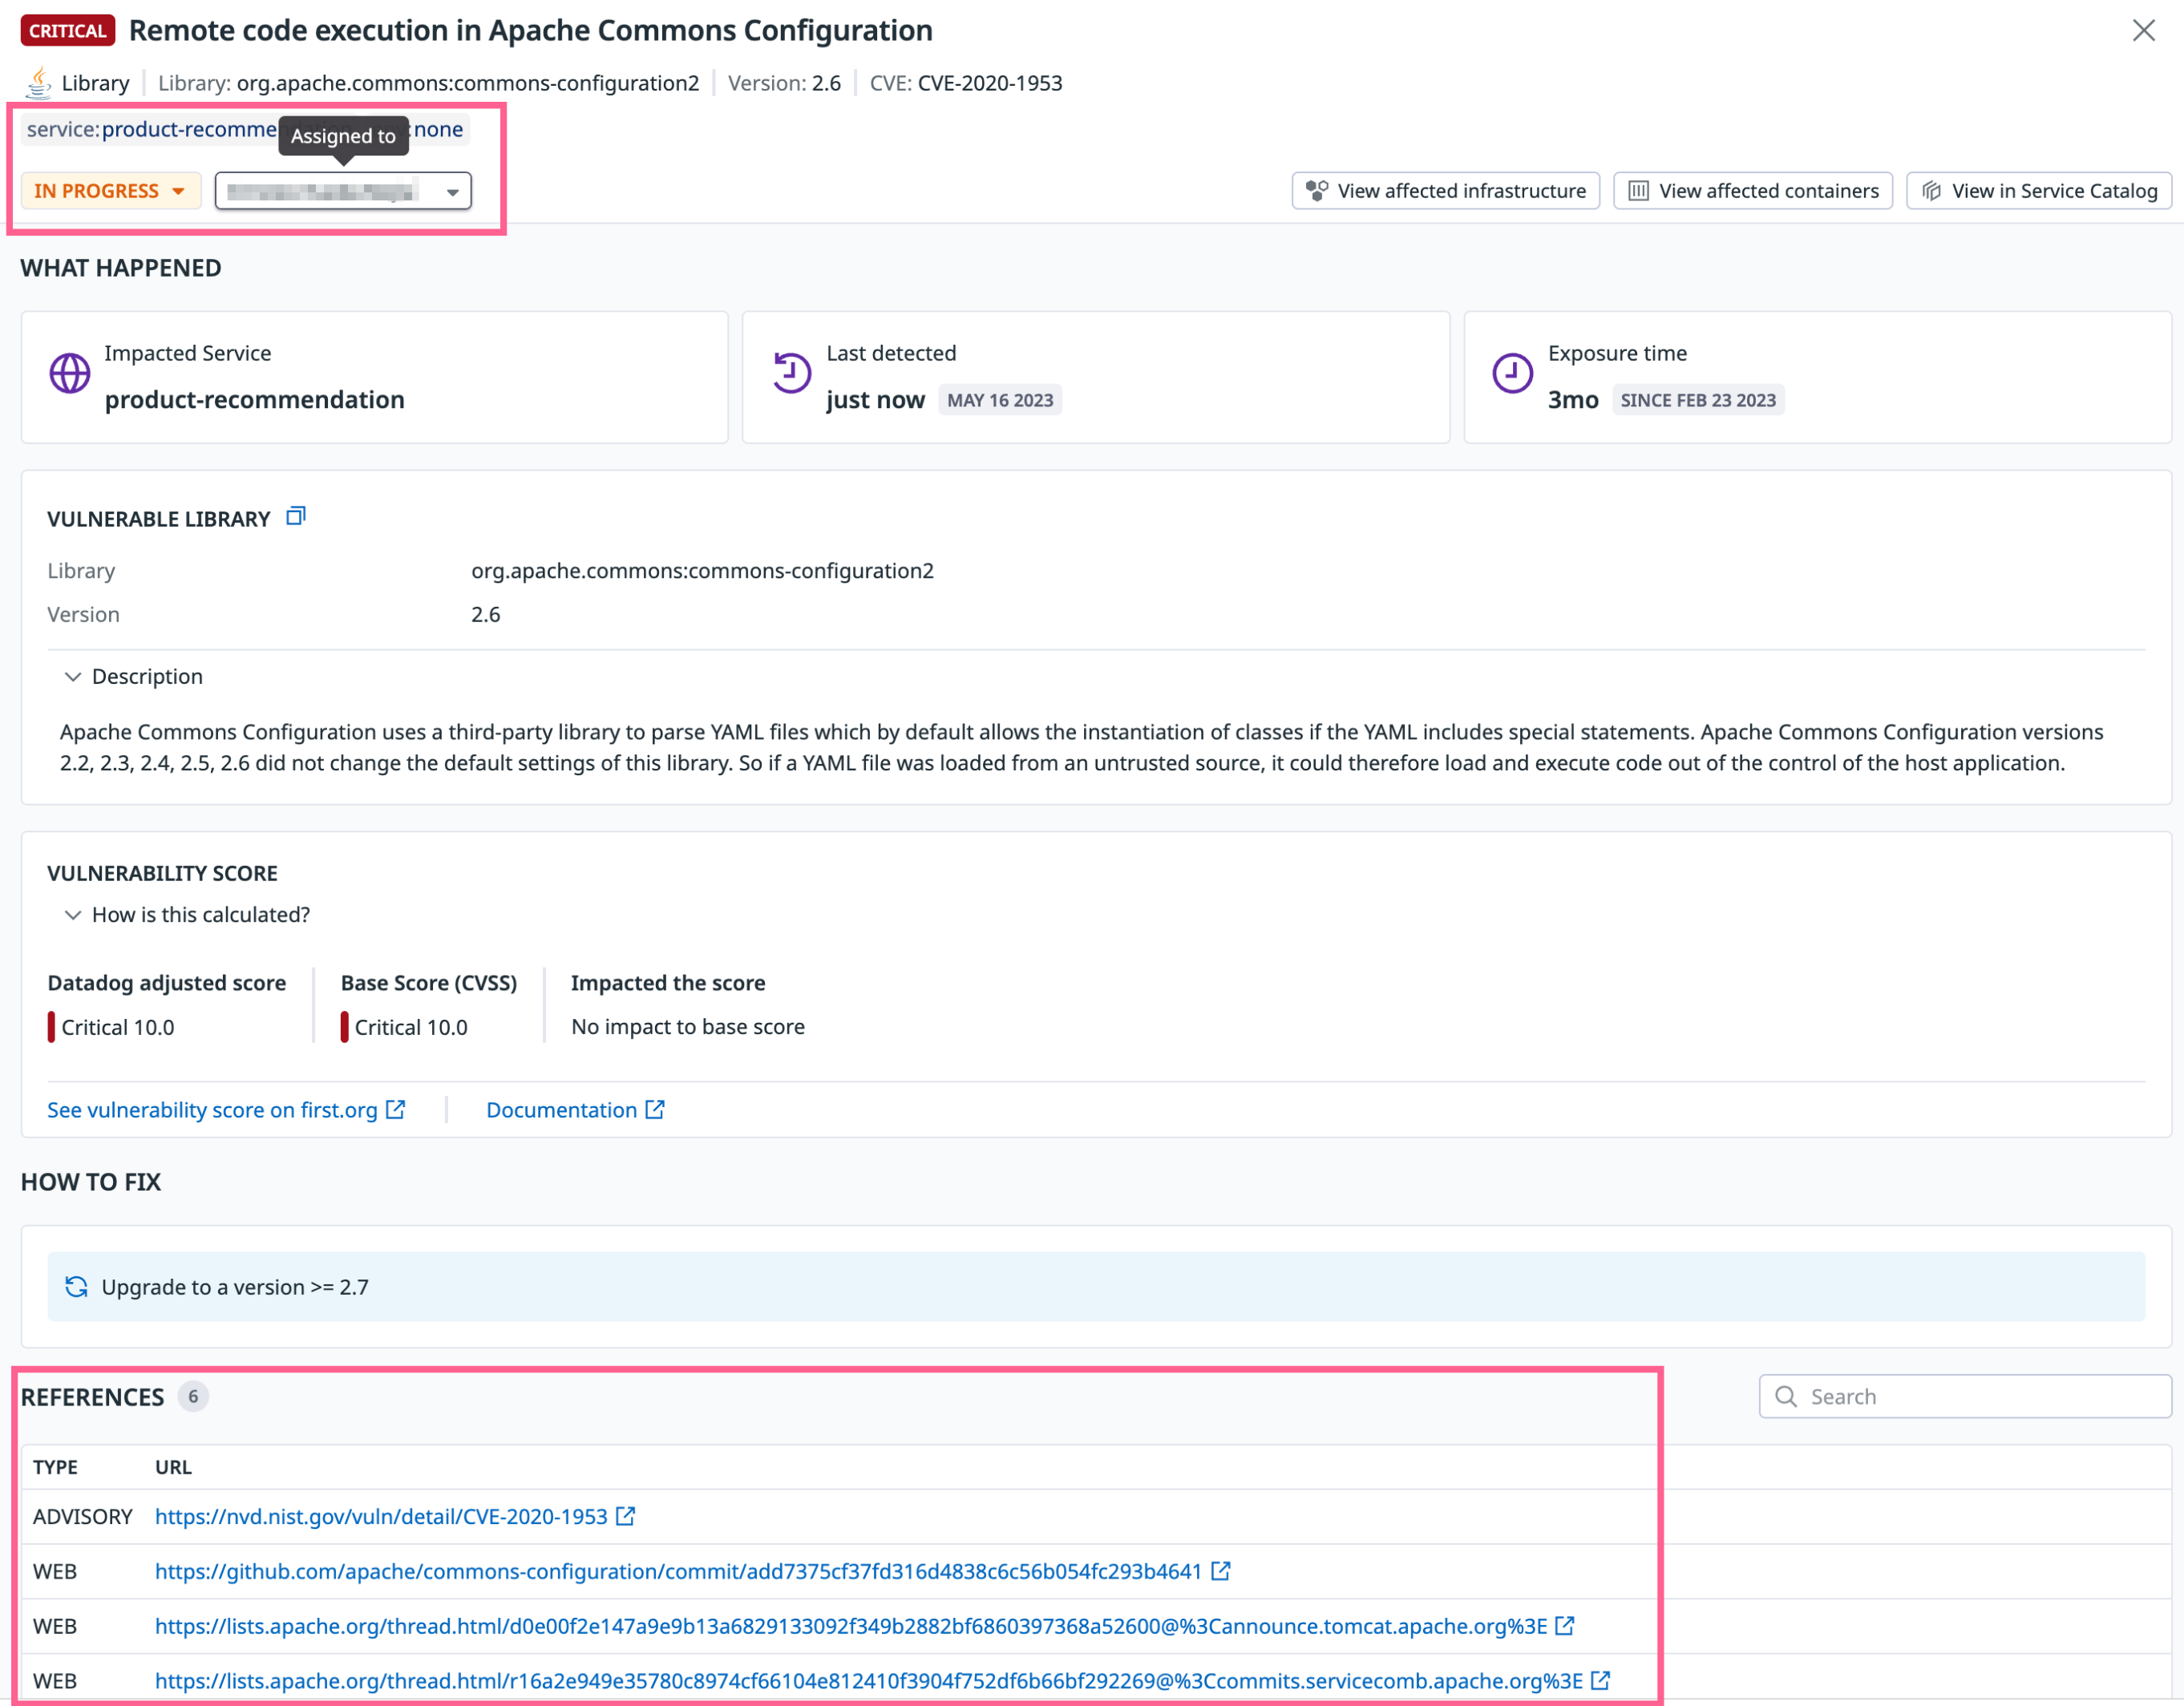Click View affected infrastructure button
Viewport: 2184px width, 1706px height.
[1445, 191]
